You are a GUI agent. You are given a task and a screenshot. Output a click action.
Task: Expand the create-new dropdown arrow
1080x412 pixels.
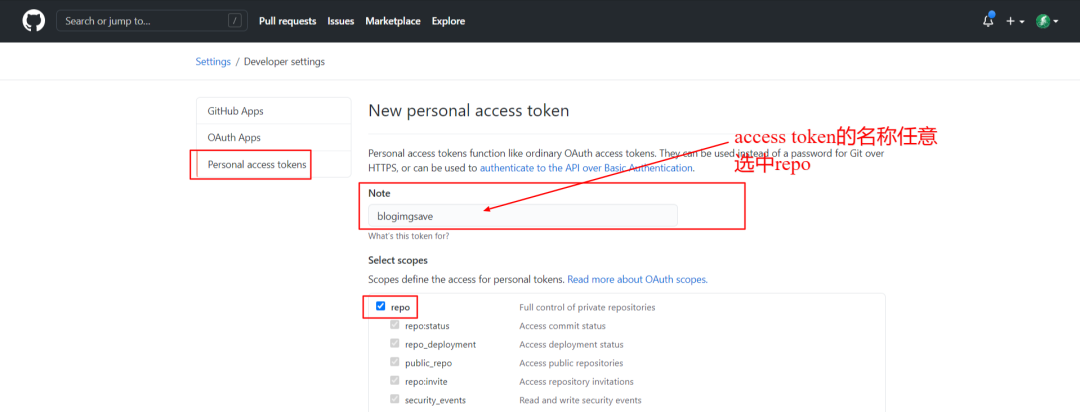pyautogui.click(x=1022, y=22)
